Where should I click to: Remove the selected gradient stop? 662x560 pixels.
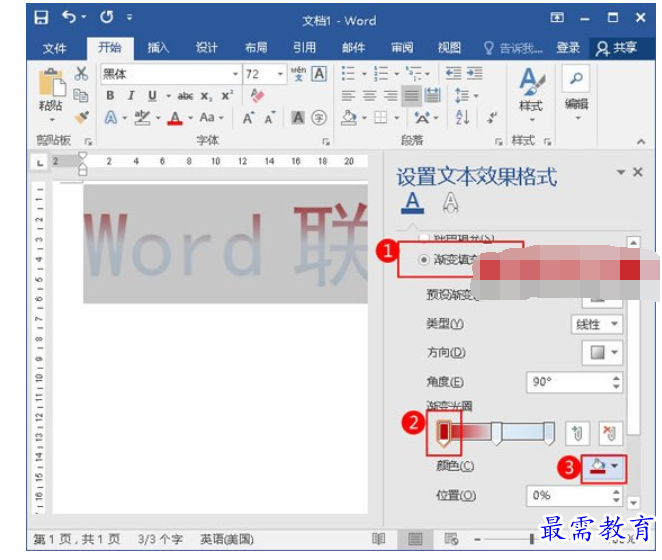(610, 433)
